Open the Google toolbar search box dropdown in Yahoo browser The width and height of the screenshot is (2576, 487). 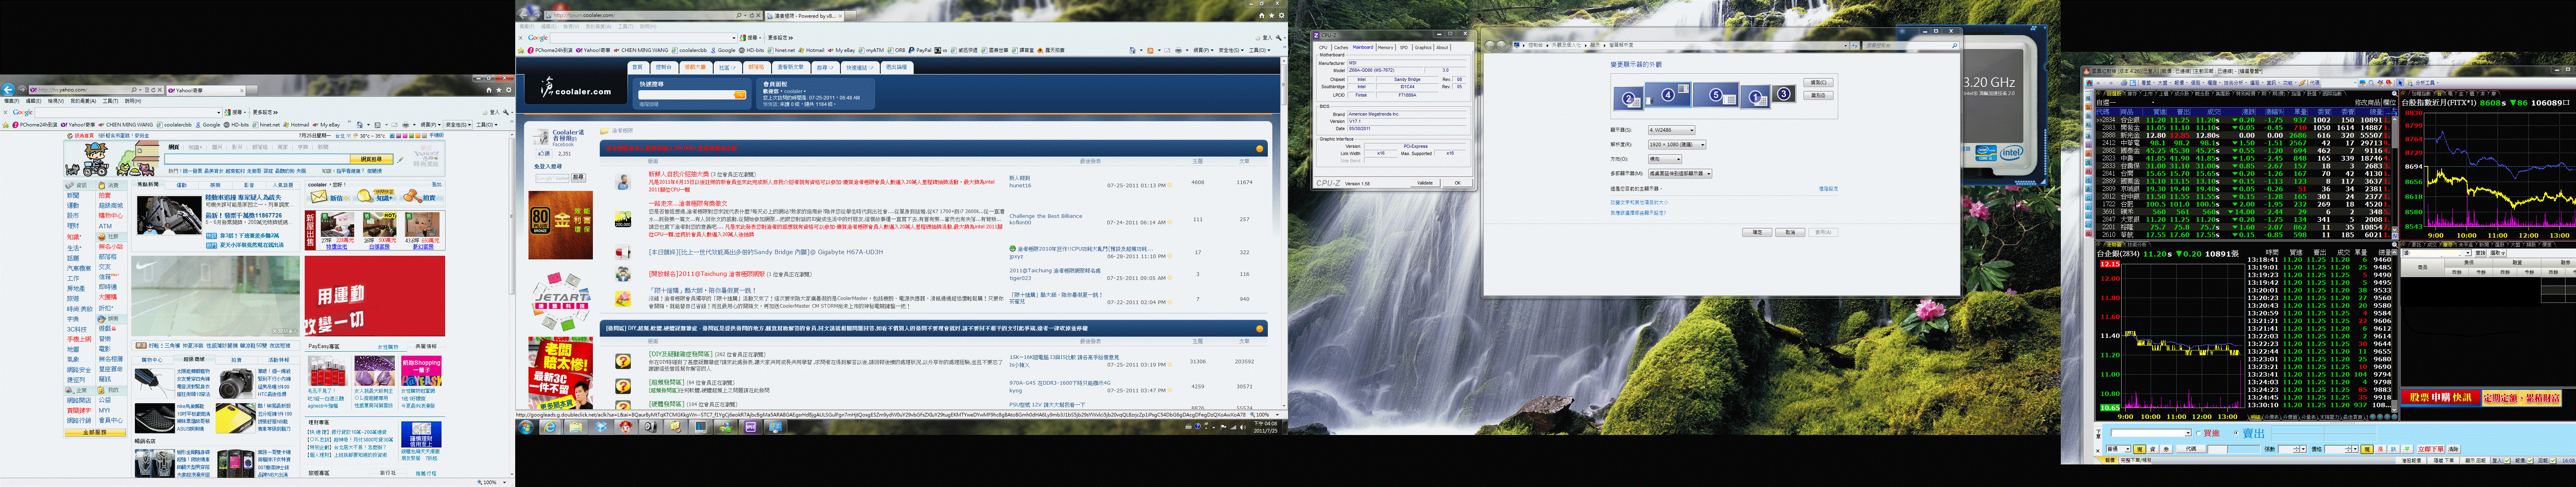219,113
